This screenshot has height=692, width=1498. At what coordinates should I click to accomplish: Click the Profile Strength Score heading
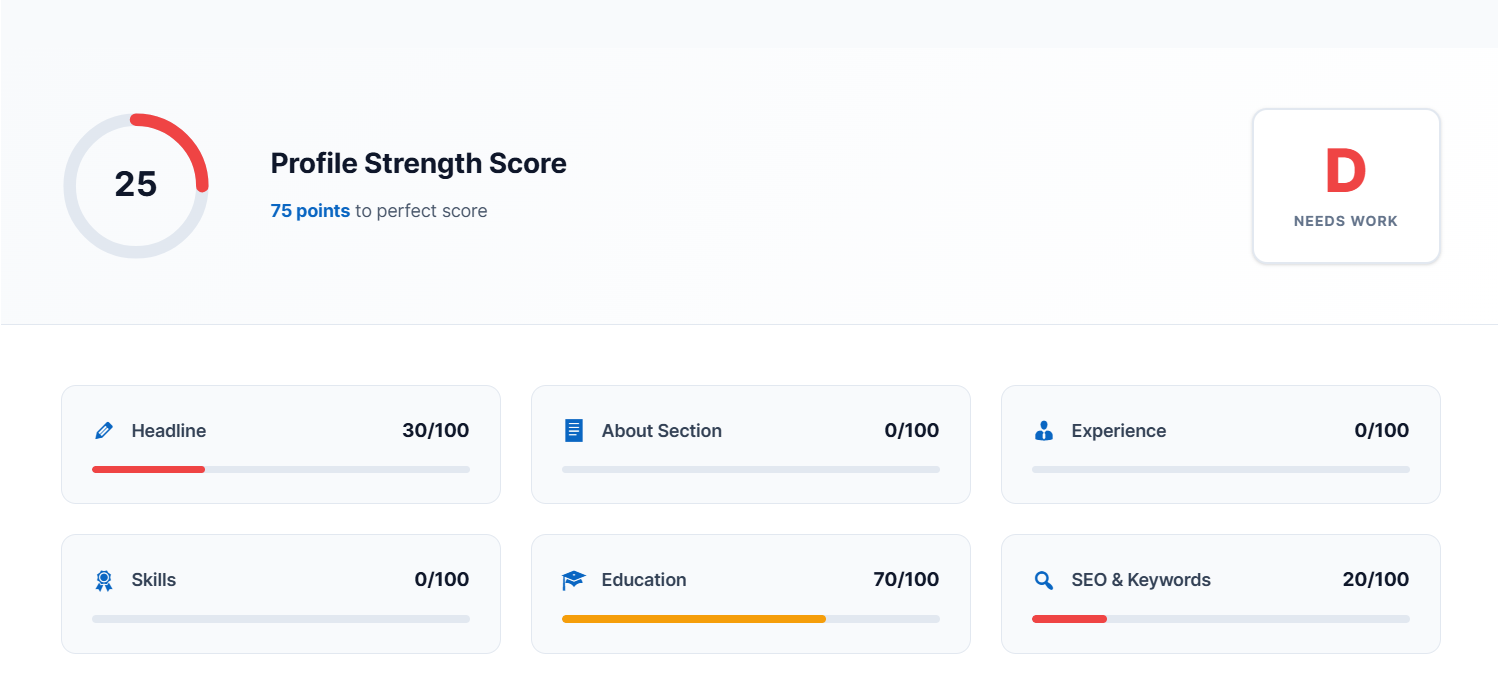(418, 163)
